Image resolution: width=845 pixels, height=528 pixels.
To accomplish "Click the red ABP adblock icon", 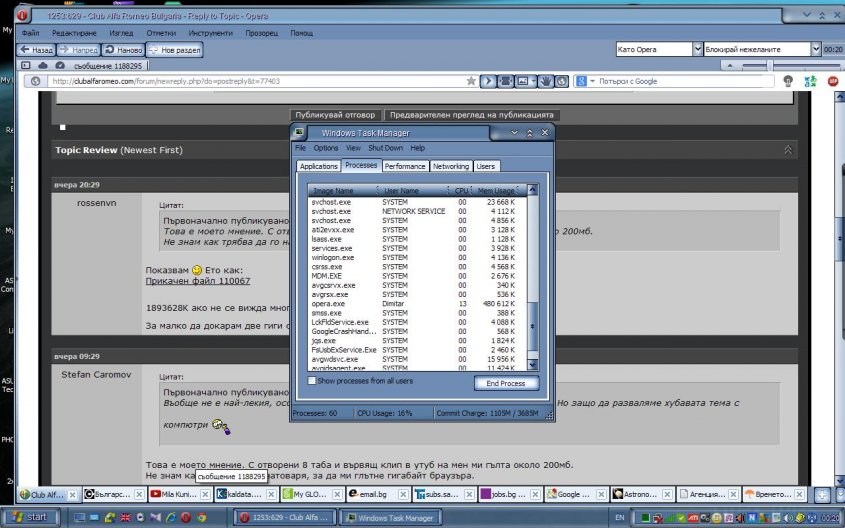I will click(x=833, y=81).
